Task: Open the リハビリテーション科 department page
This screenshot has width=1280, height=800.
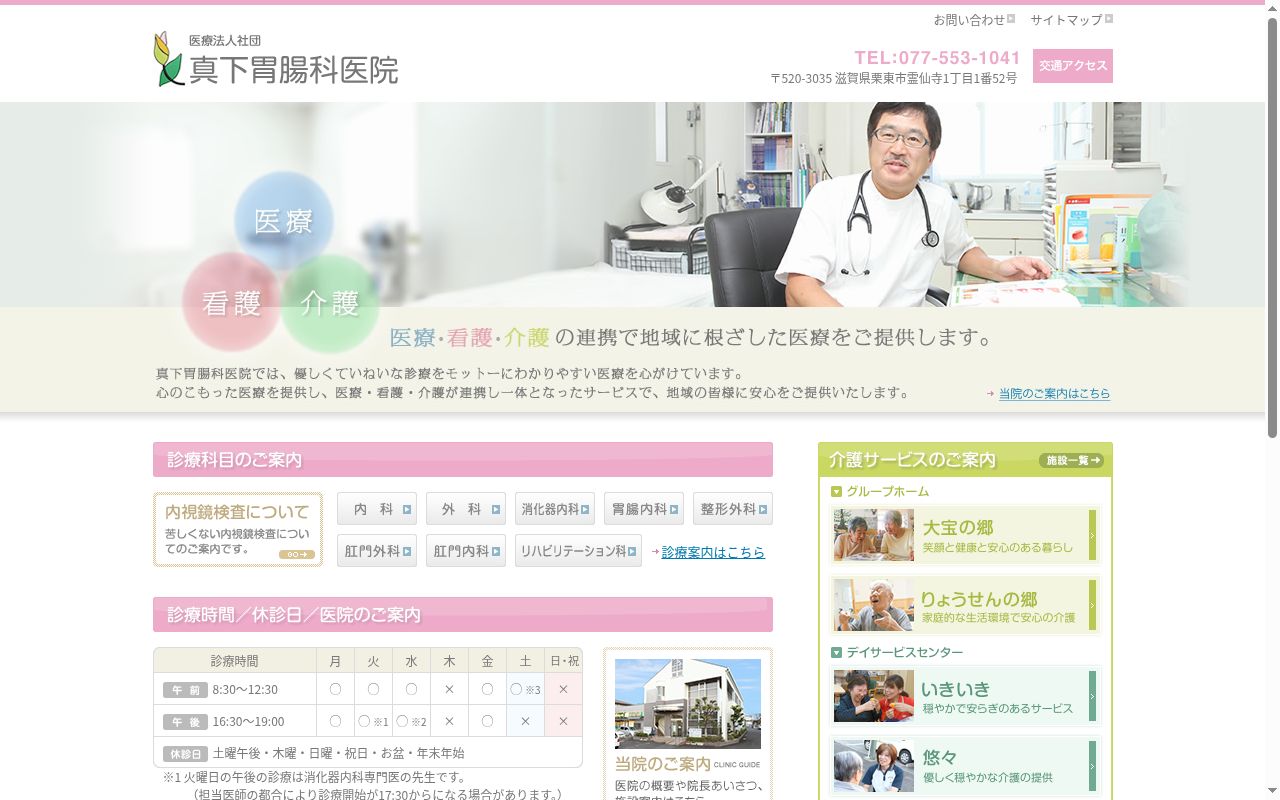Action: (578, 551)
